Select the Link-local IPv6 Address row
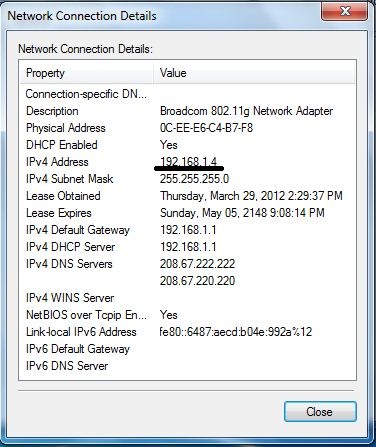This screenshot has width=376, height=447. point(187,332)
